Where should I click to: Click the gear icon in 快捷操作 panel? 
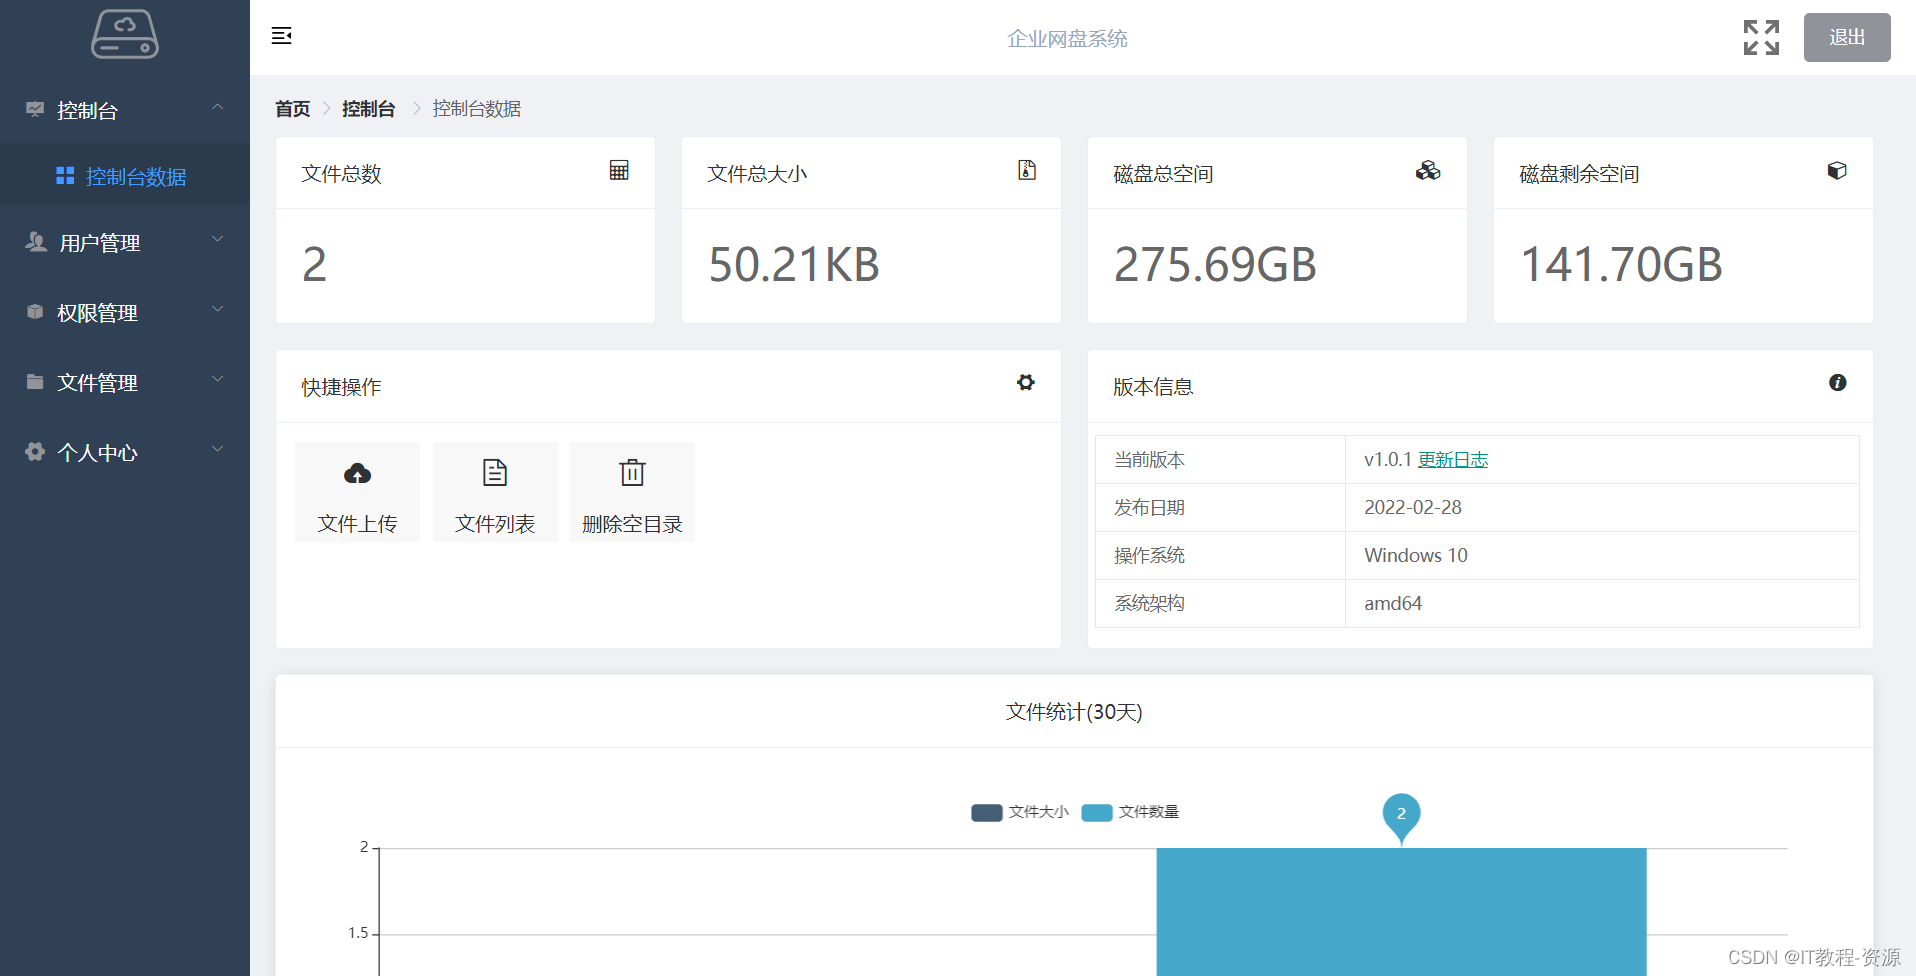click(x=1026, y=382)
